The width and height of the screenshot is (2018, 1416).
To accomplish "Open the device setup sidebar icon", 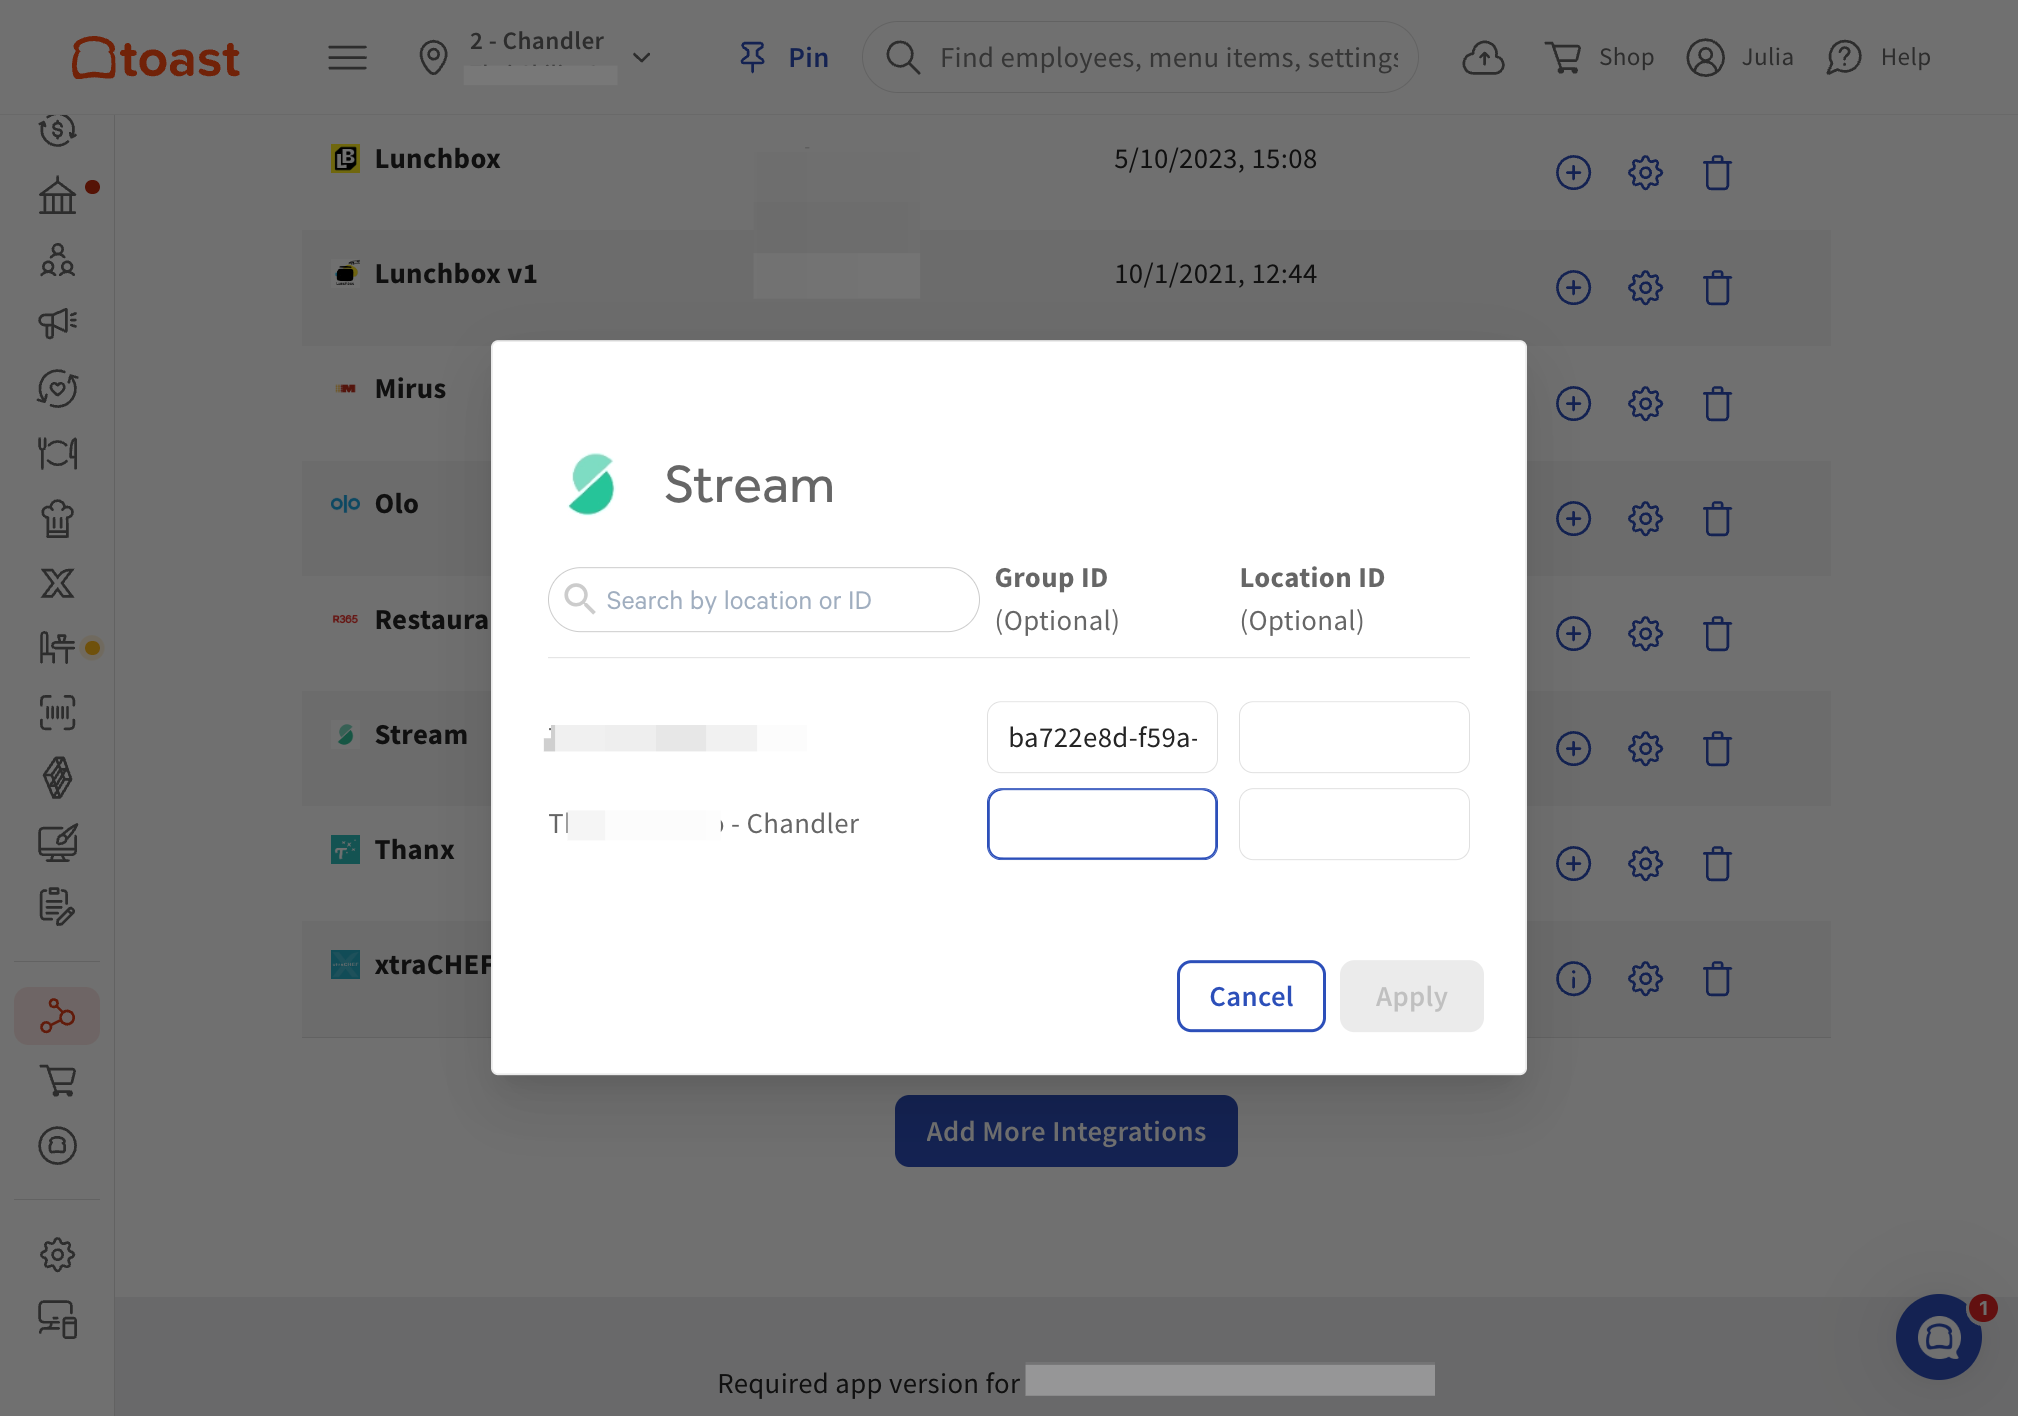I will pos(58,1319).
